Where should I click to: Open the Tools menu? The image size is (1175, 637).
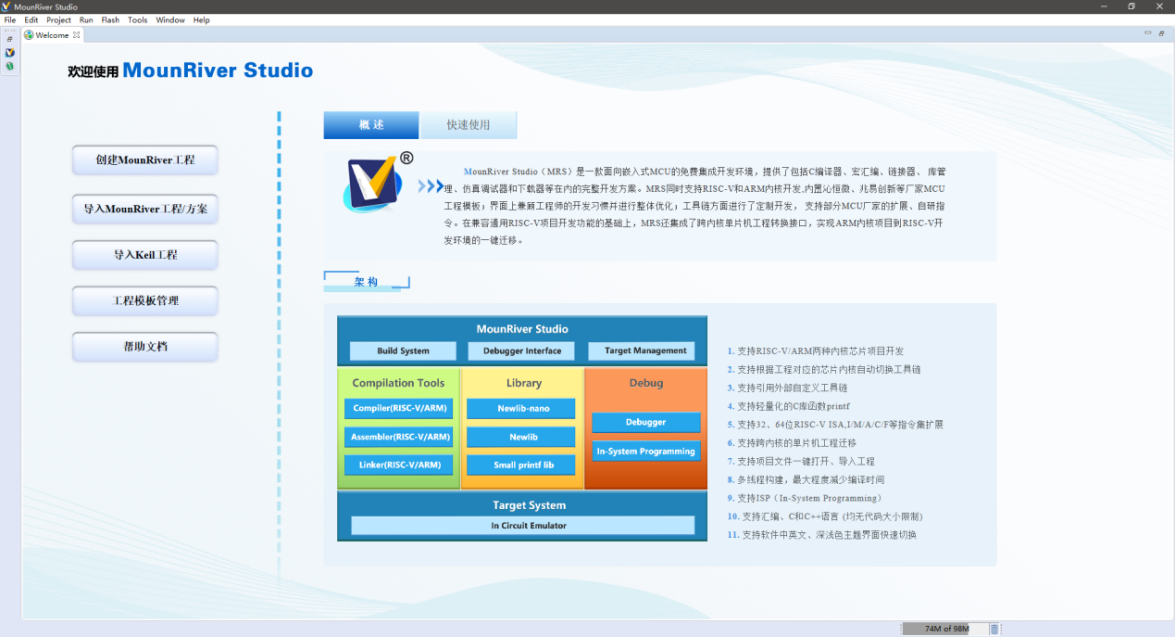137,19
